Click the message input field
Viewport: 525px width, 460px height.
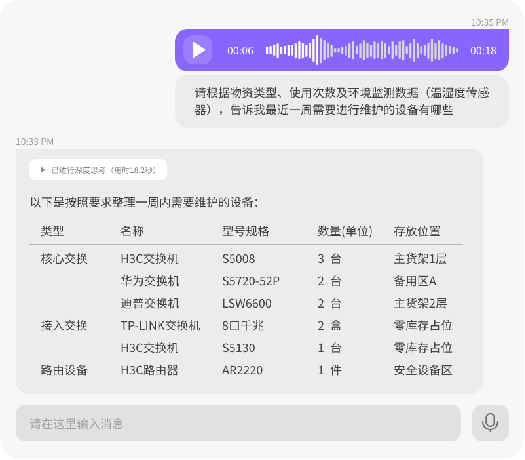coord(238,423)
